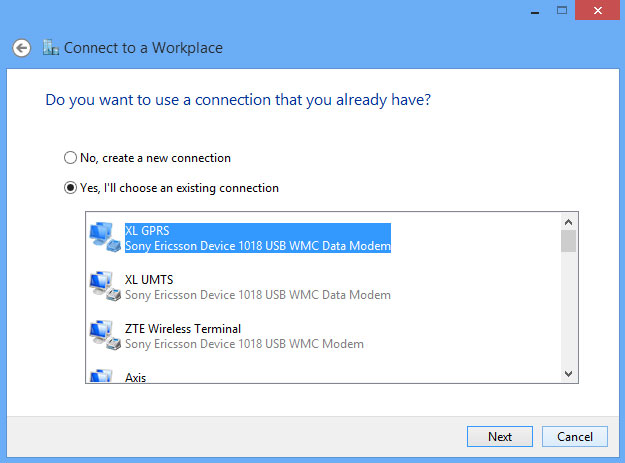Viewport: 625px width, 463px height.
Task: Click the Connect to a Workplace title icon
Action: [x=51, y=47]
